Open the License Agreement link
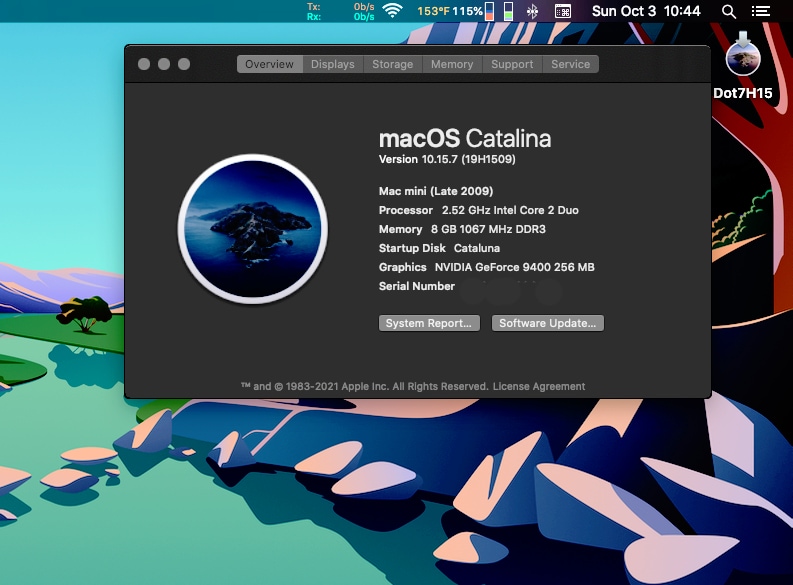Screen dimensions: 793x585 [539, 386]
